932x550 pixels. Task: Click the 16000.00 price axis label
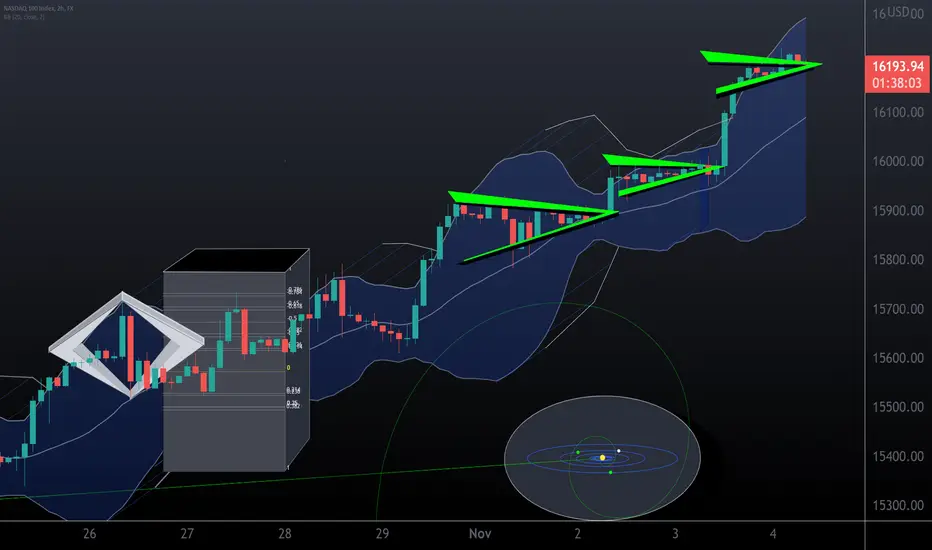898,161
